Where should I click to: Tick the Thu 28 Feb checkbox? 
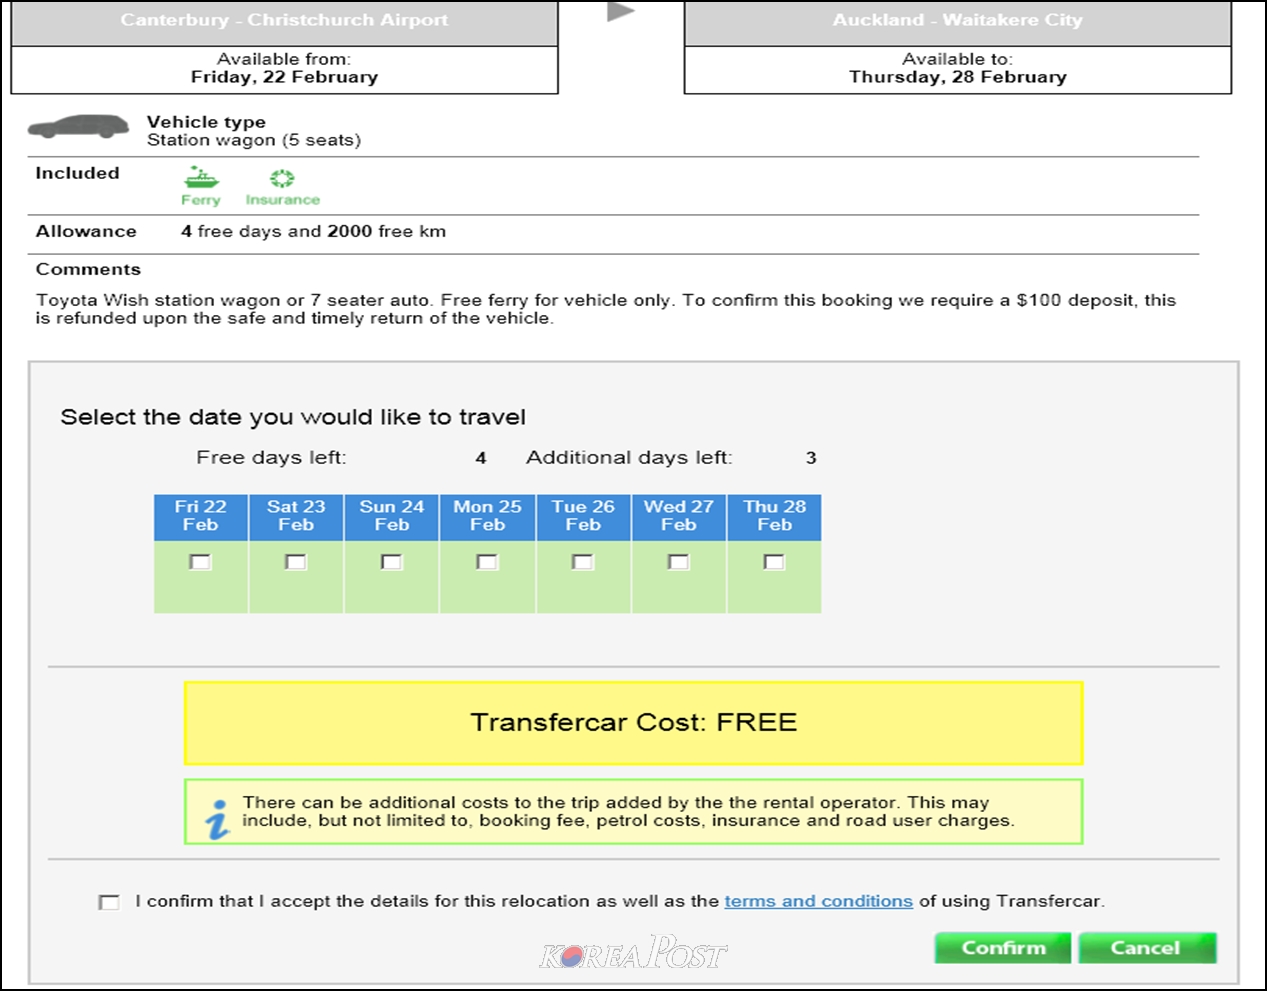pyautogui.click(x=774, y=562)
